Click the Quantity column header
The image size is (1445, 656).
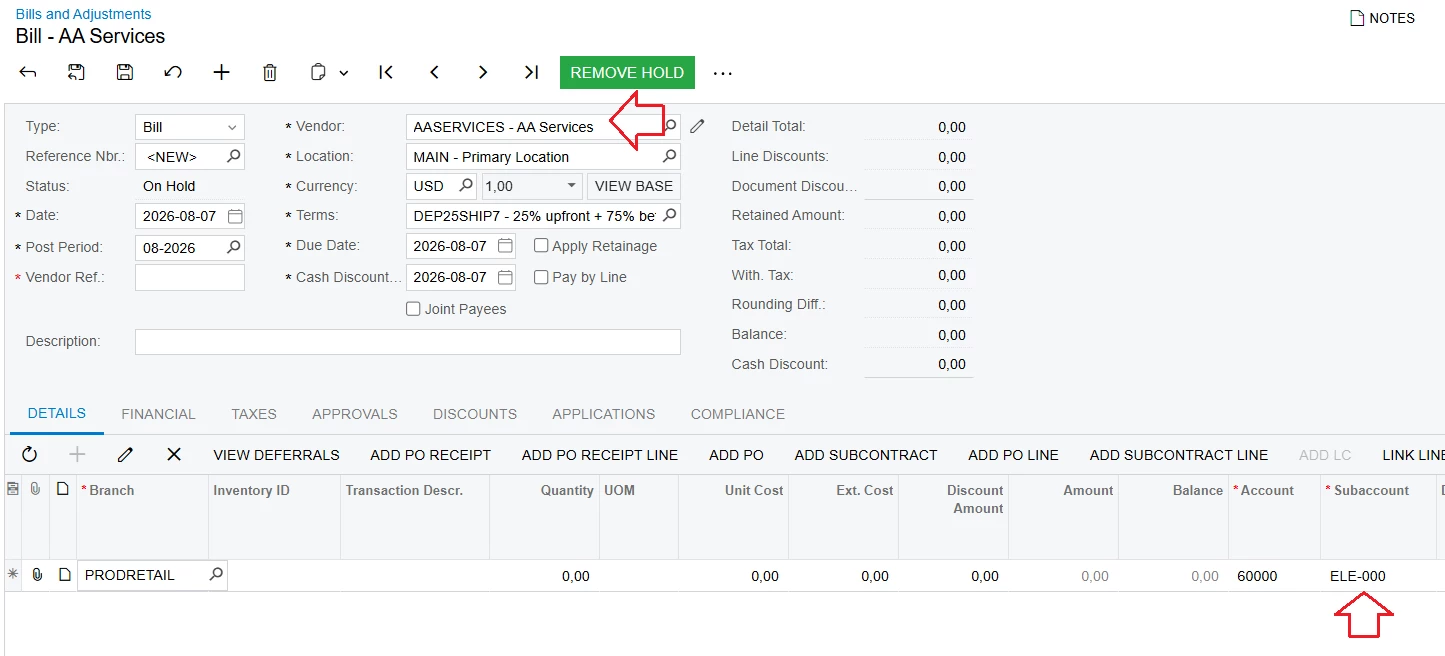pos(545,517)
